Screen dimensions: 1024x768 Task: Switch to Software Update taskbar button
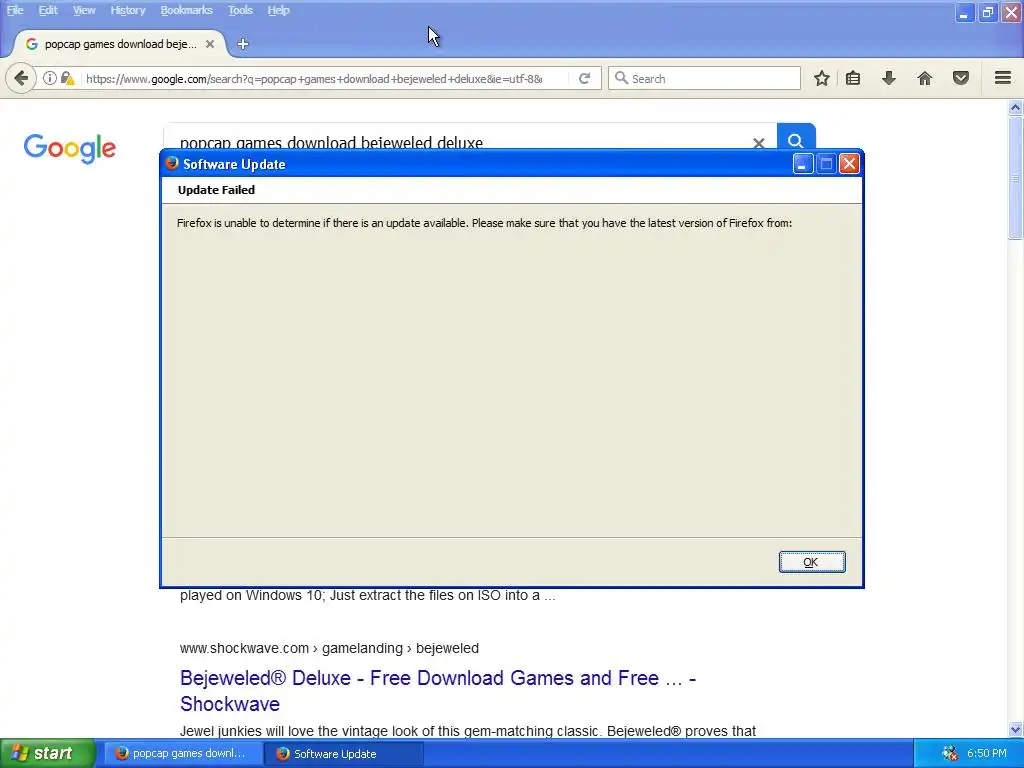point(344,754)
